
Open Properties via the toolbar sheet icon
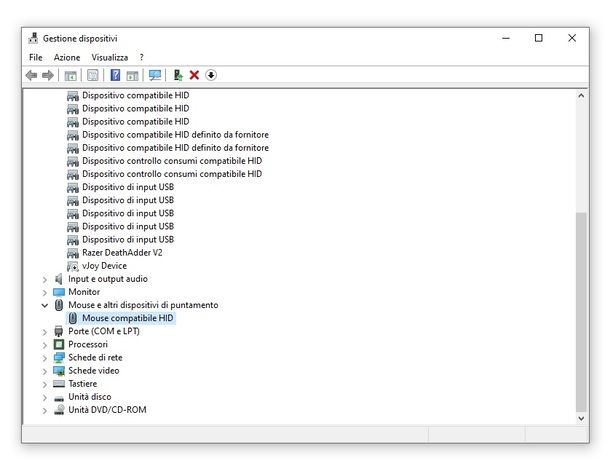(x=93, y=75)
